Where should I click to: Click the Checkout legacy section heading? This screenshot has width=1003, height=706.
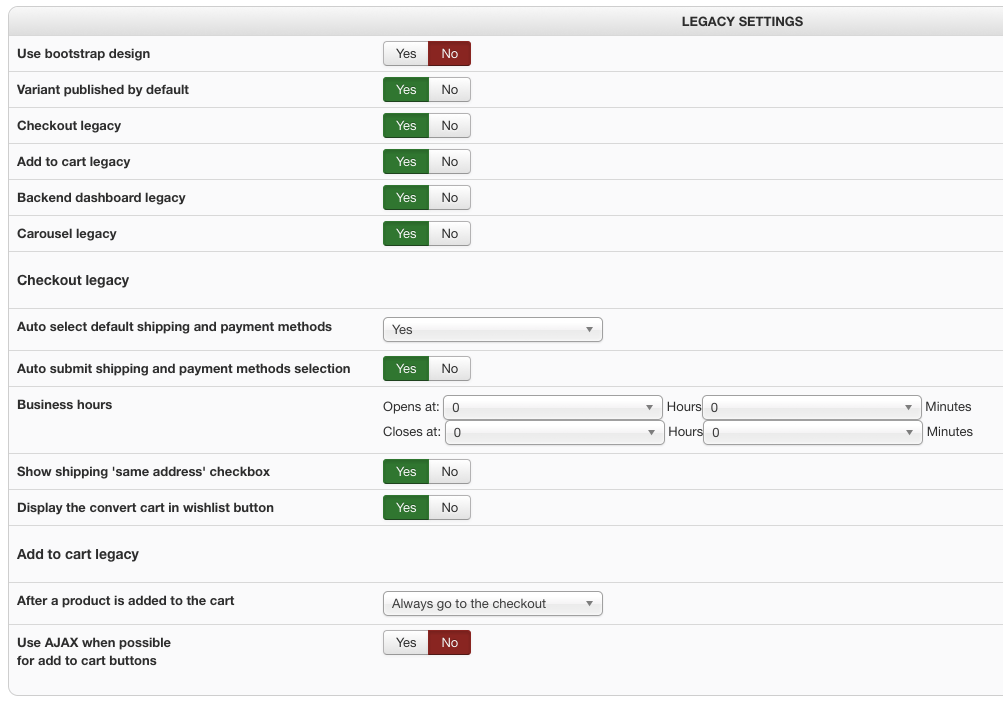73,280
